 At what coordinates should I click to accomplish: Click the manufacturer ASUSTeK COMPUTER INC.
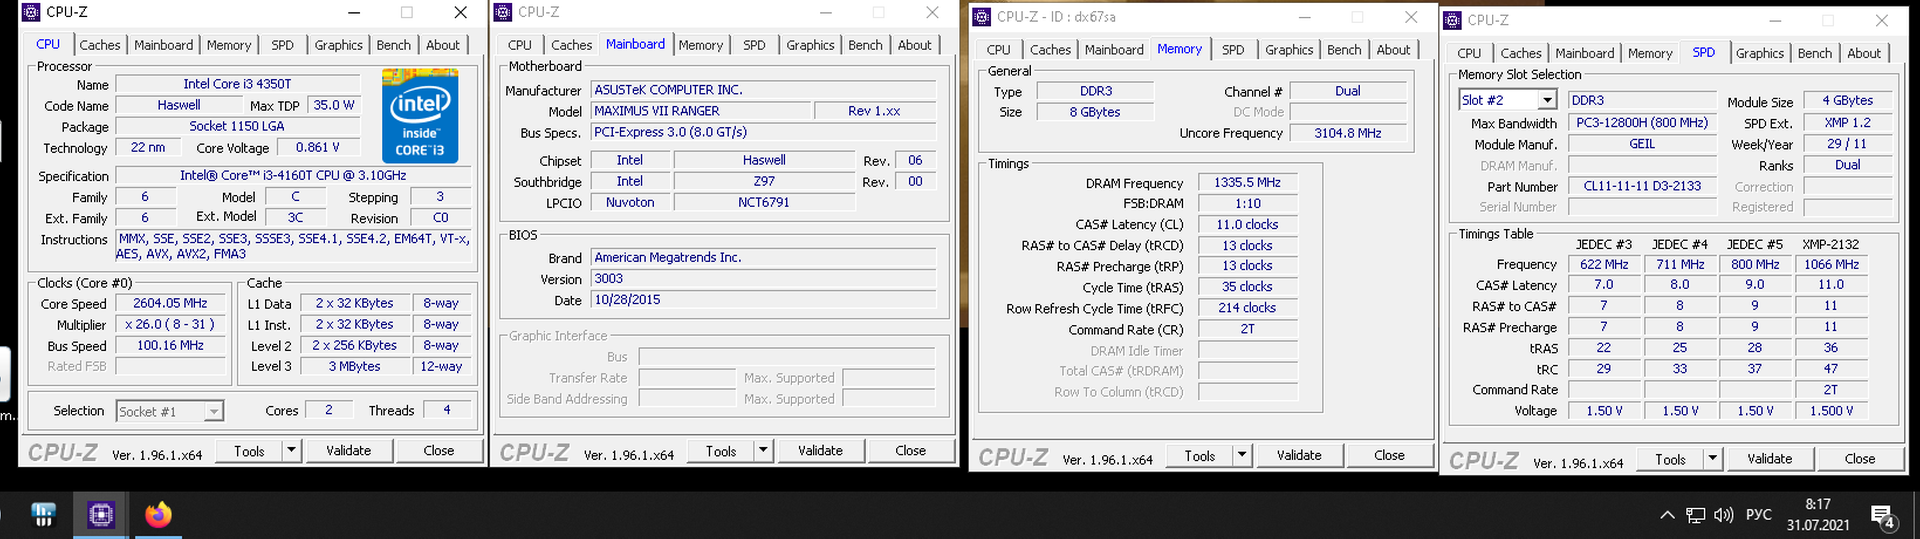pyautogui.click(x=763, y=90)
